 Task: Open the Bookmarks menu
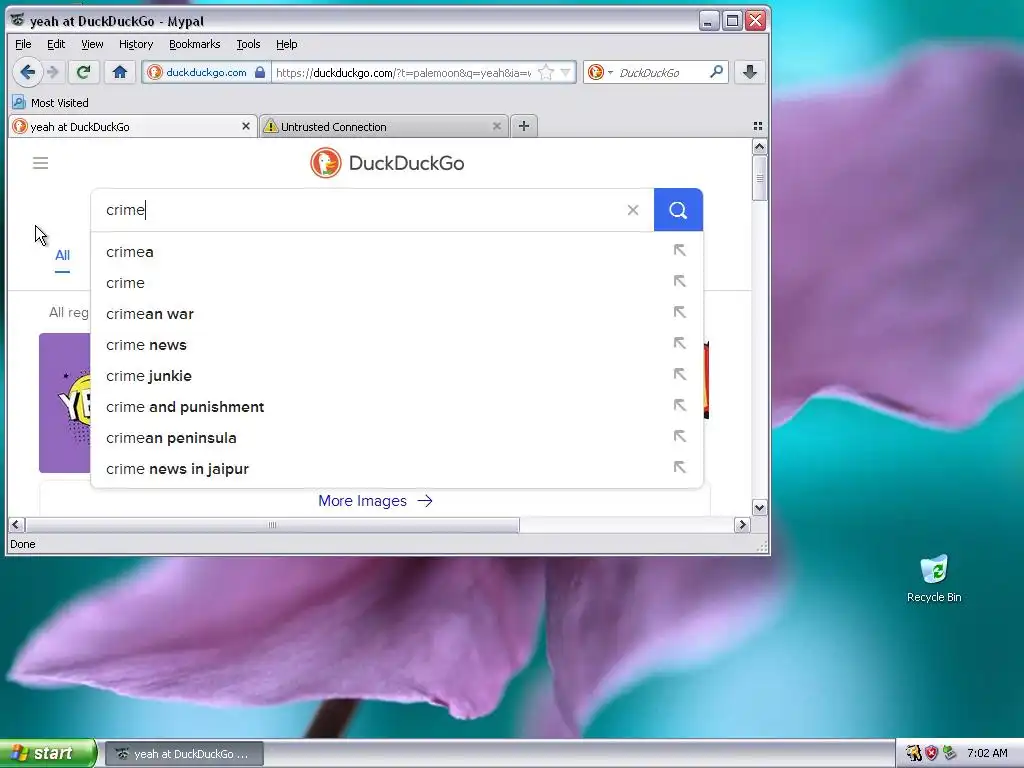point(195,44)
